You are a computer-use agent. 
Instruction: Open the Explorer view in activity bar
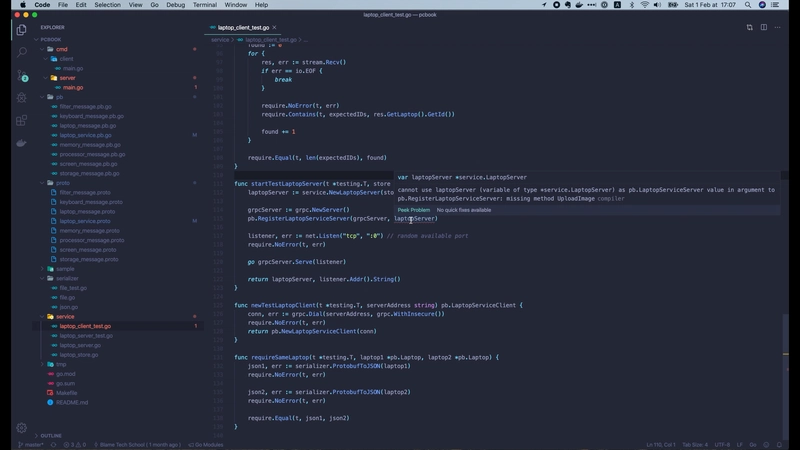[21, 30]
